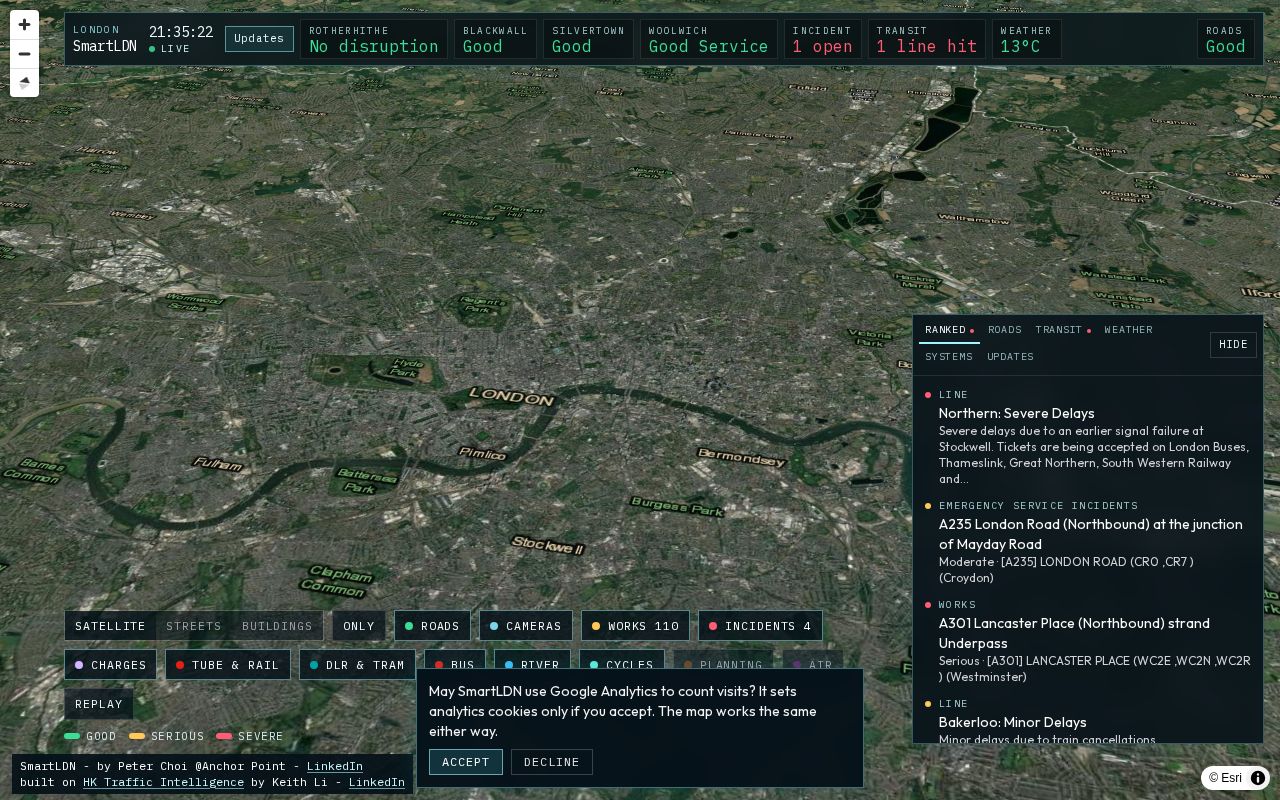
Task: Click the Severe legend swatch
Action: pos(224,737)
